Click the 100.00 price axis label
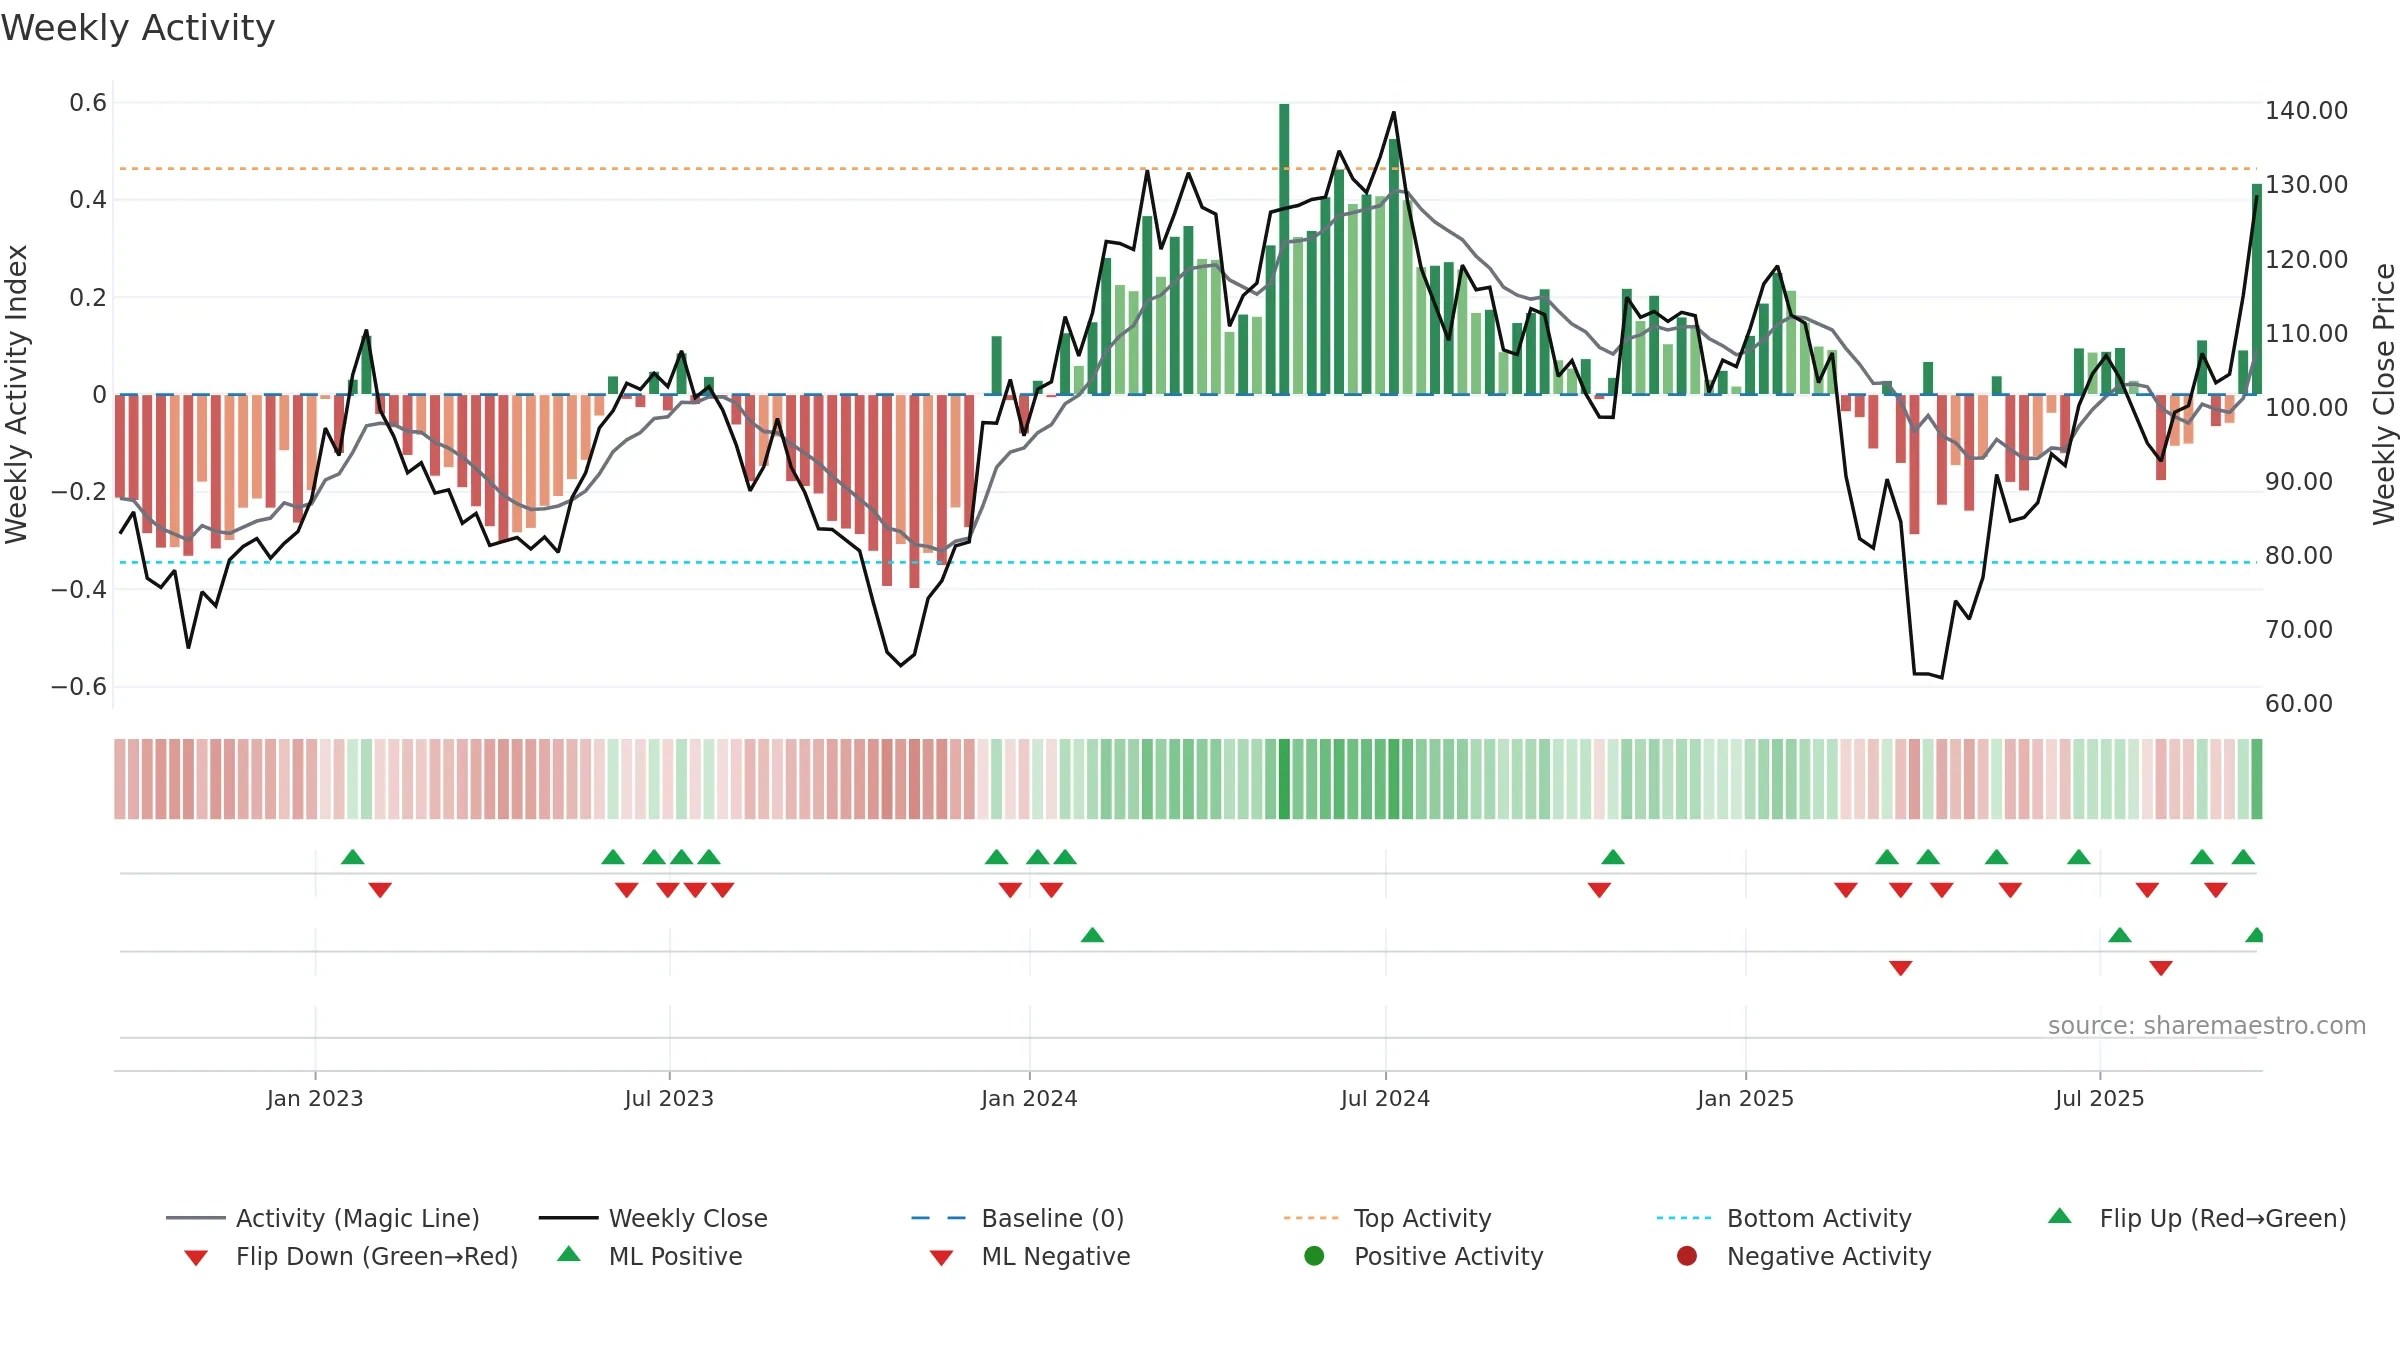Screen dimensions: 2400x1350 [x=2306, y=407]
